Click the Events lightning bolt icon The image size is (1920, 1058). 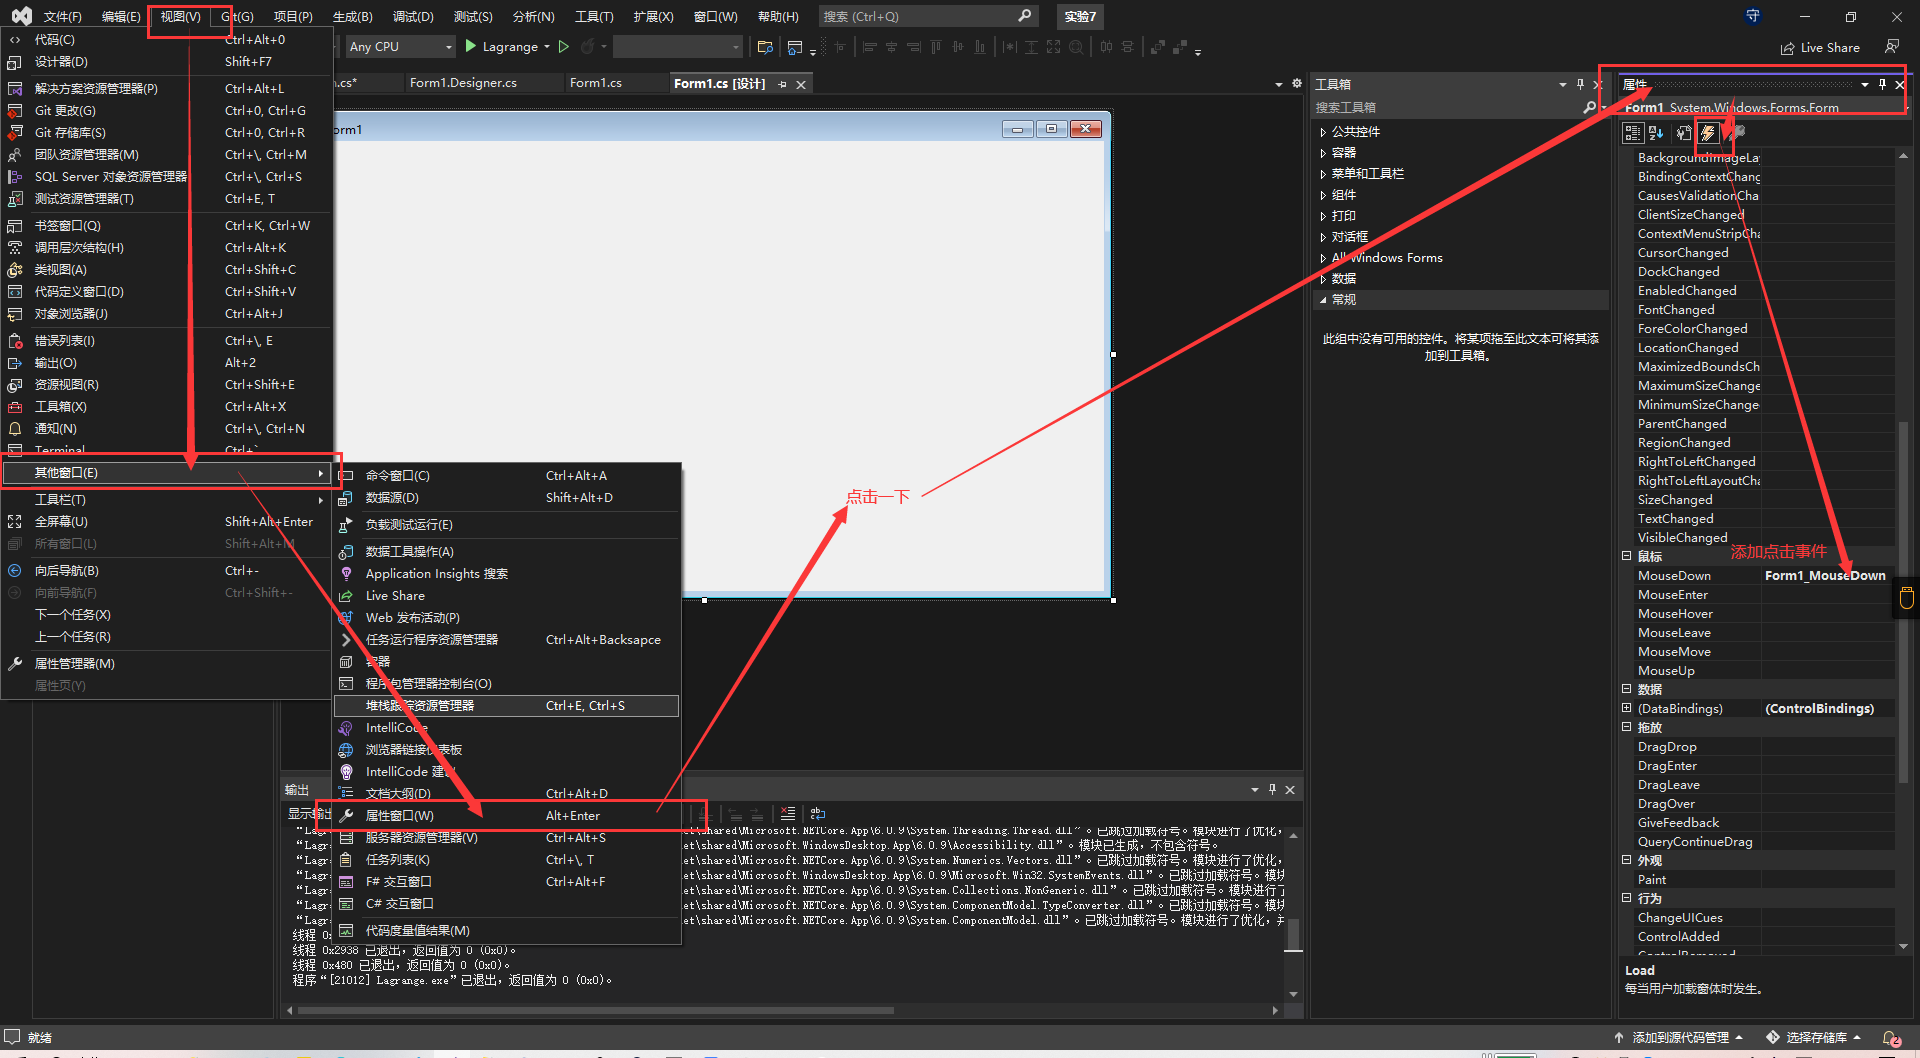click(x=1708, y=133)
